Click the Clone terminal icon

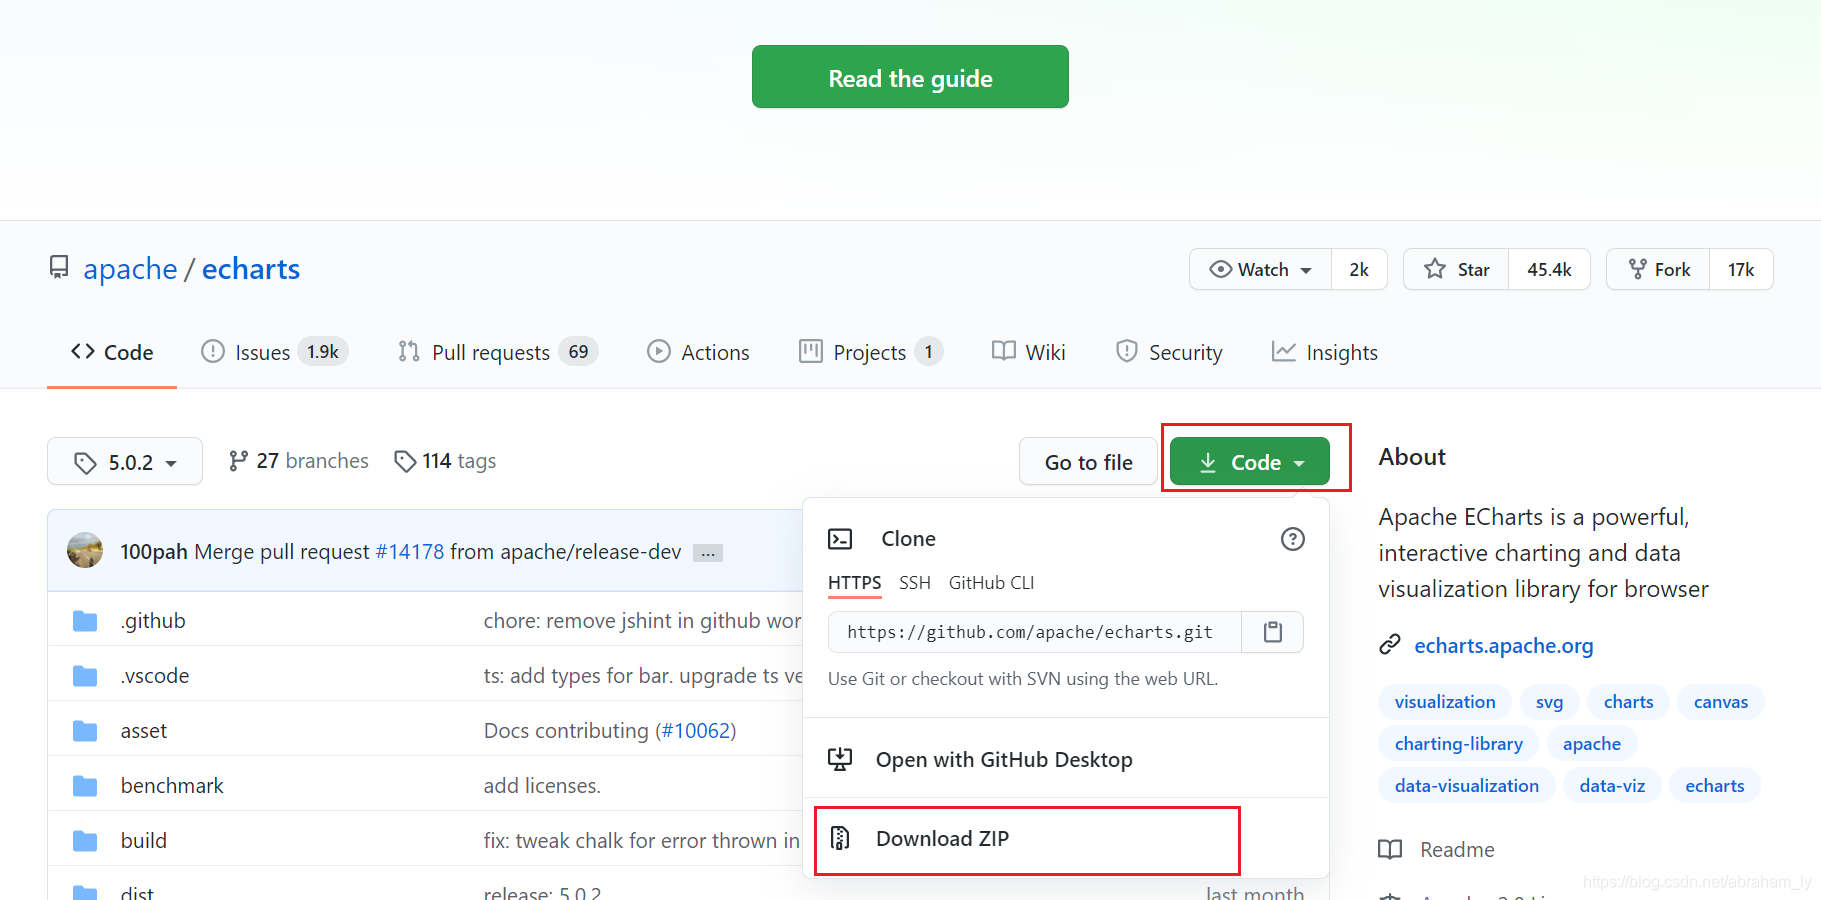click(840, 539)
